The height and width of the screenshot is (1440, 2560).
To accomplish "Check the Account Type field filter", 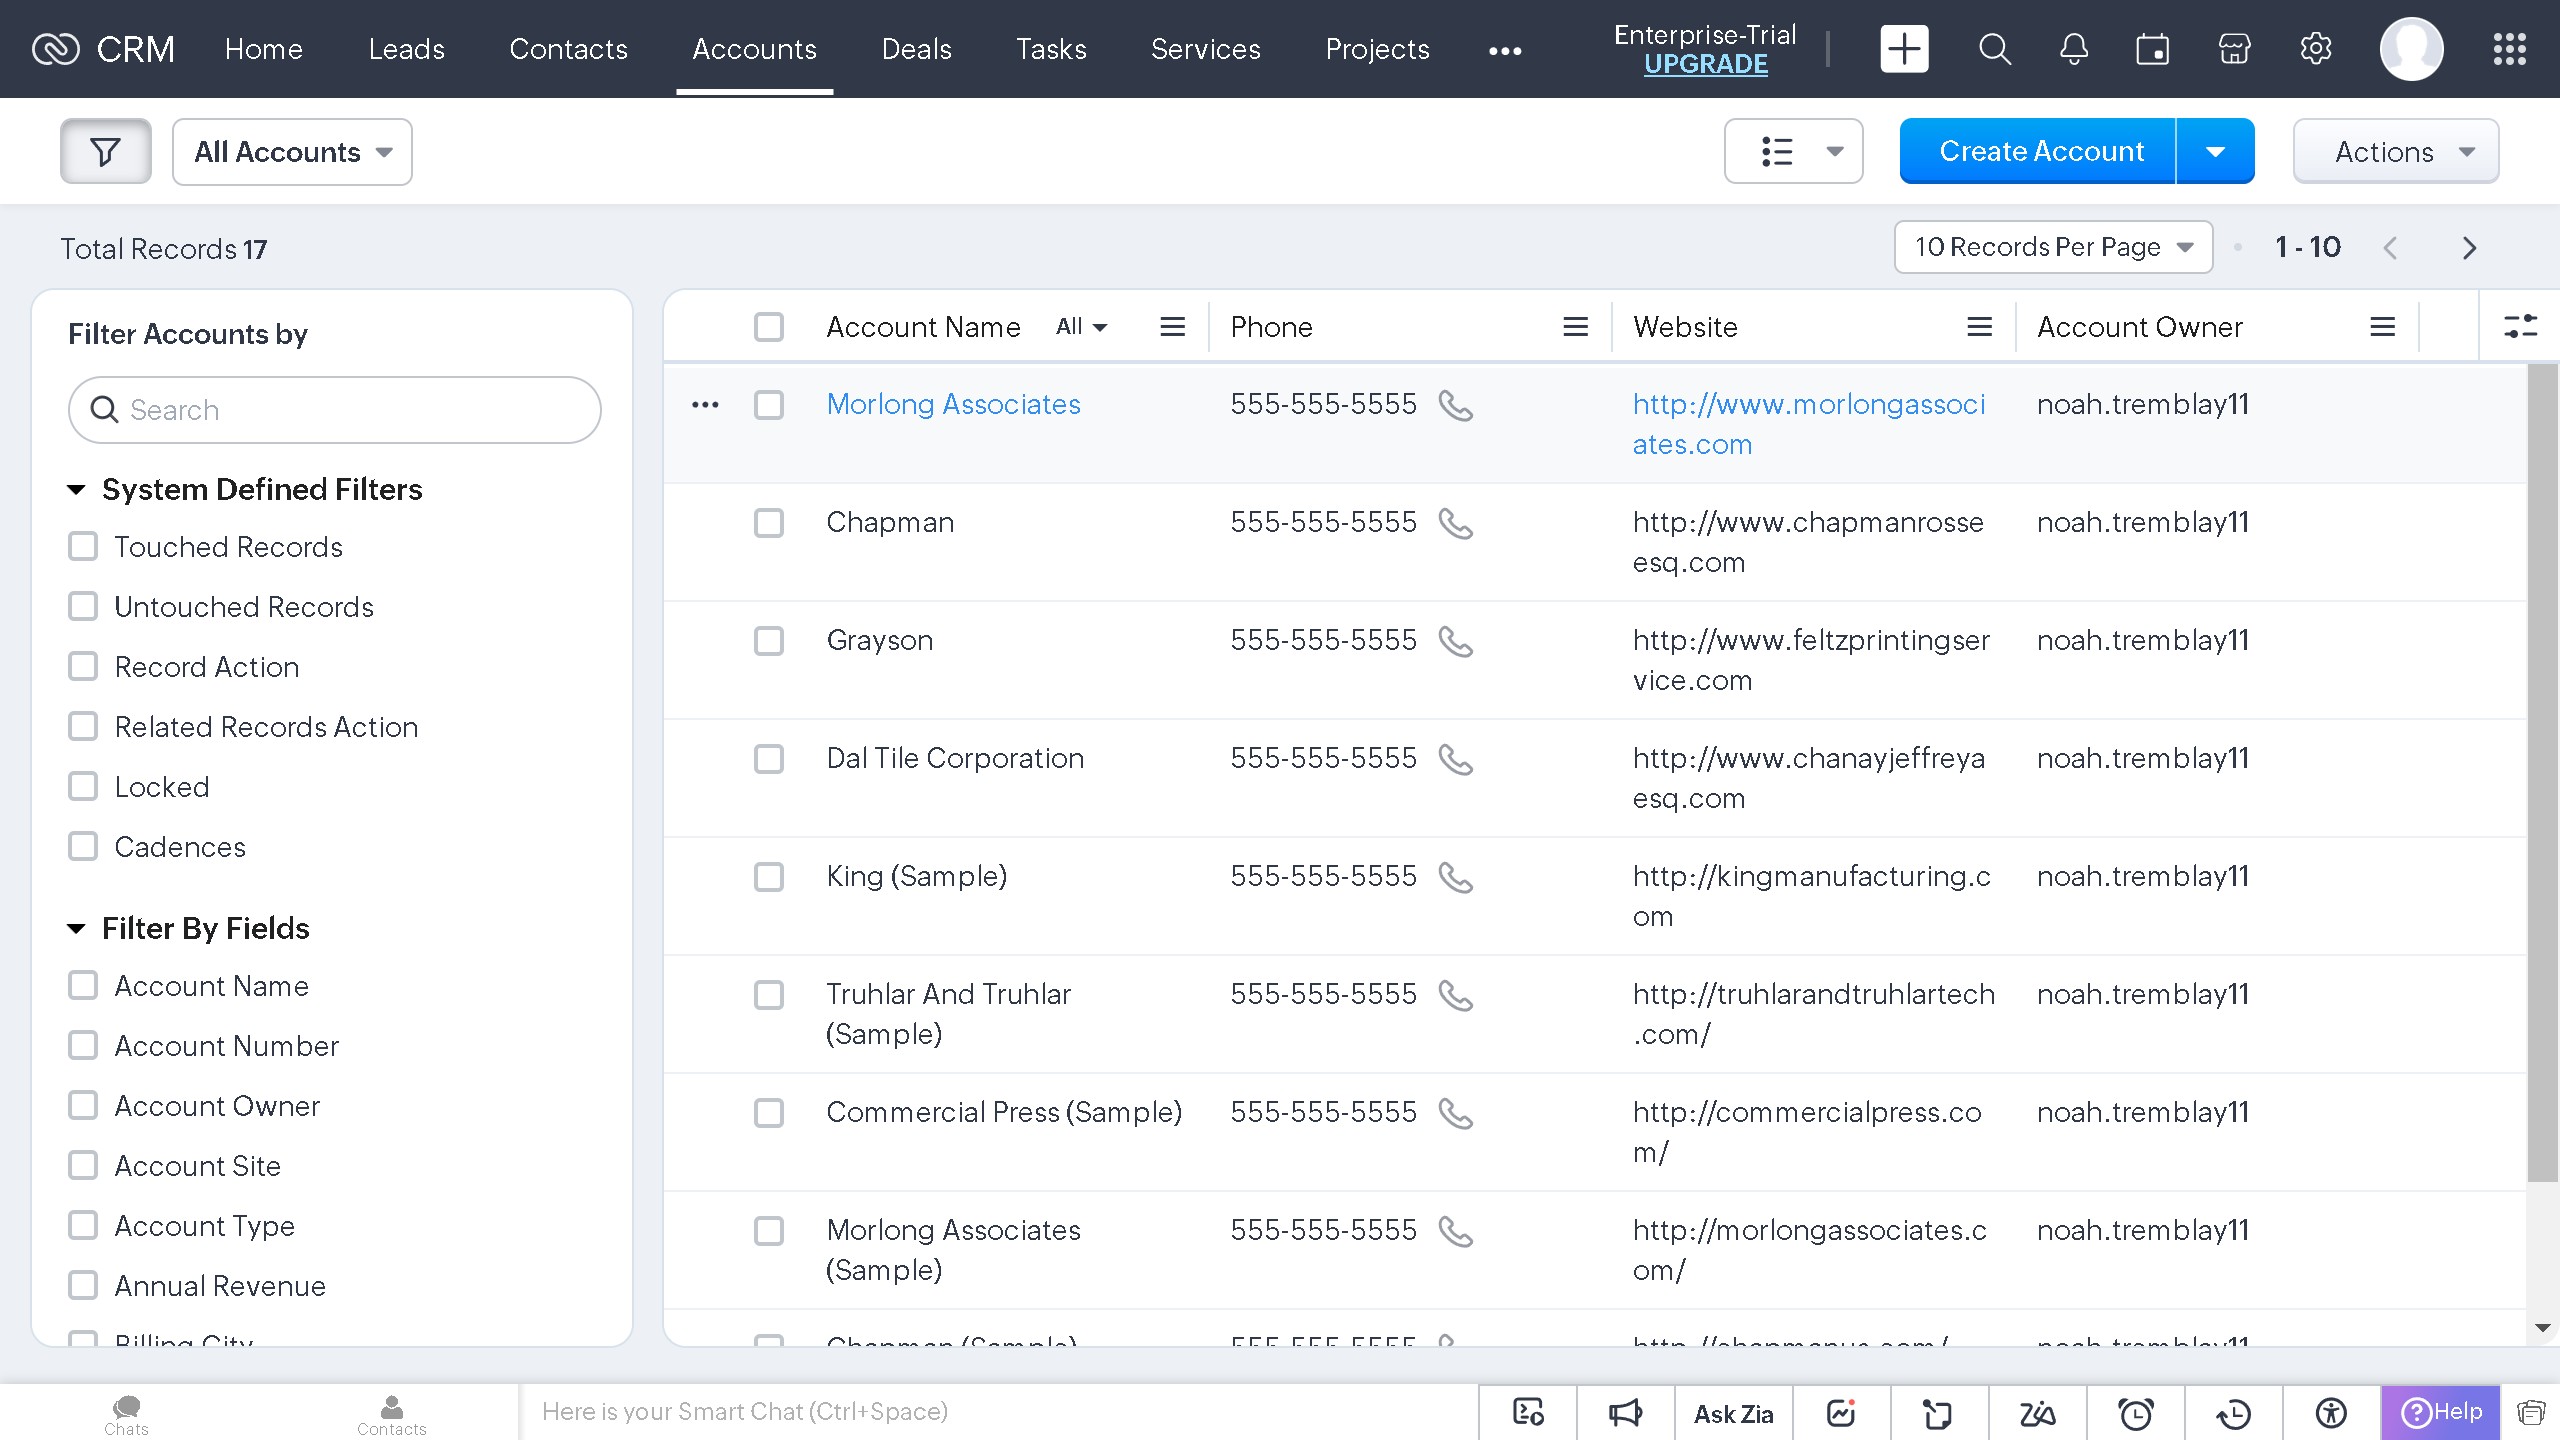I will tap(83, 1226).
